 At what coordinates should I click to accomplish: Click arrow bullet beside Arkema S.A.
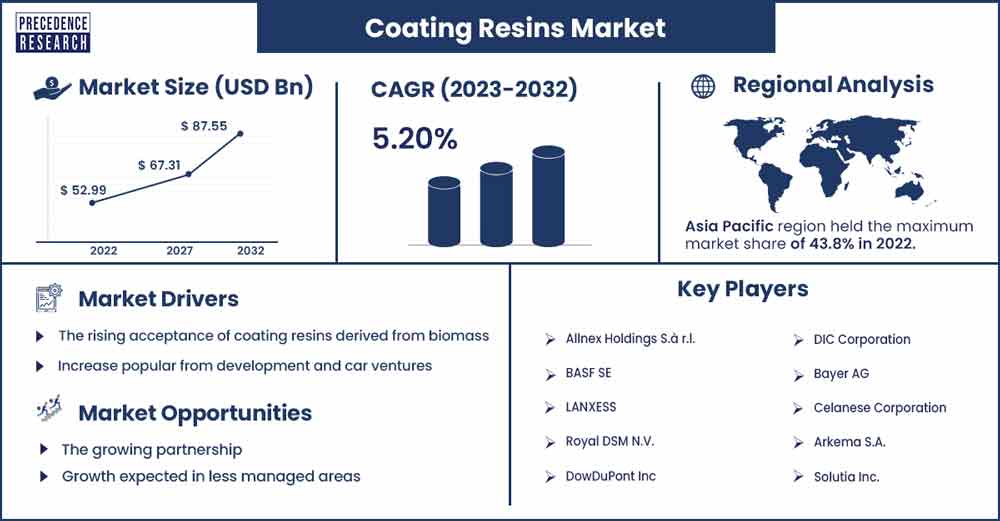coord(798,443)
